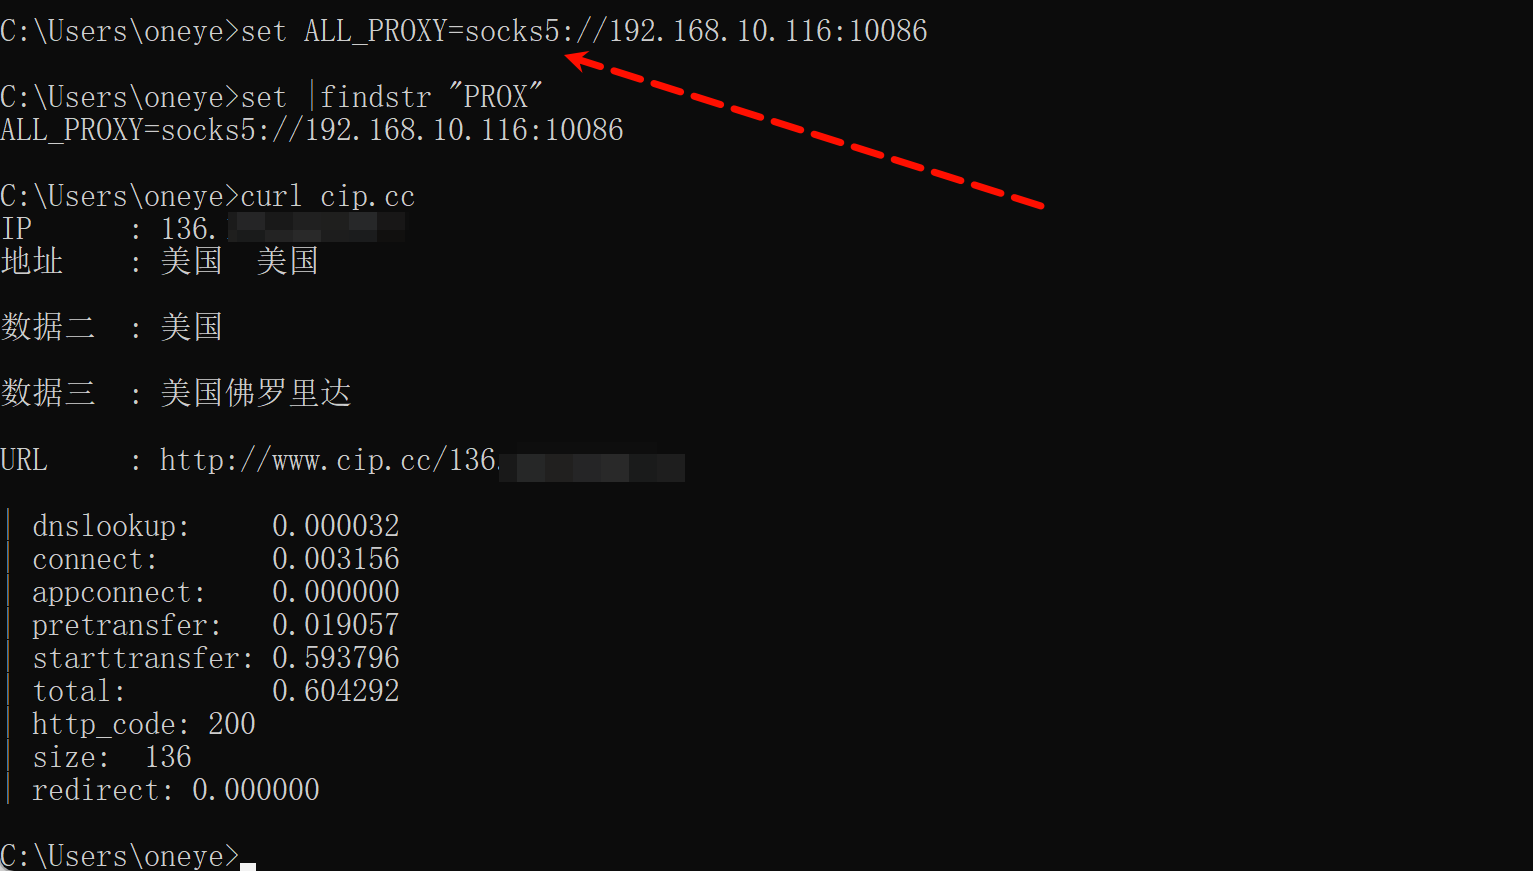The image size is (1533, 871).
Task: Click the findstr "PROX" command text
Action: [431, 97]
